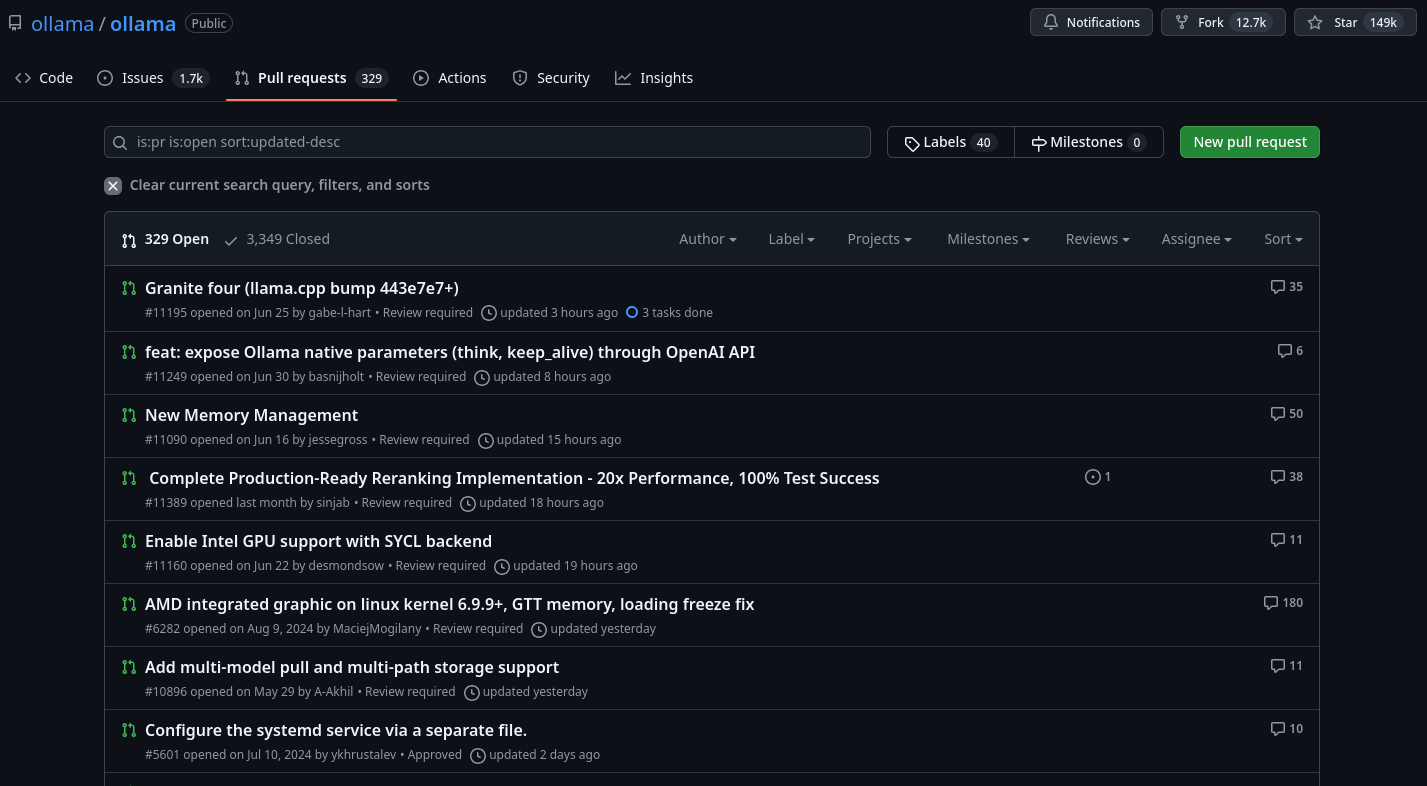Image resolution: width=1427 pixels, height=786 pixels.
Task: Go to the Security tab
Action: click(551, 78)
